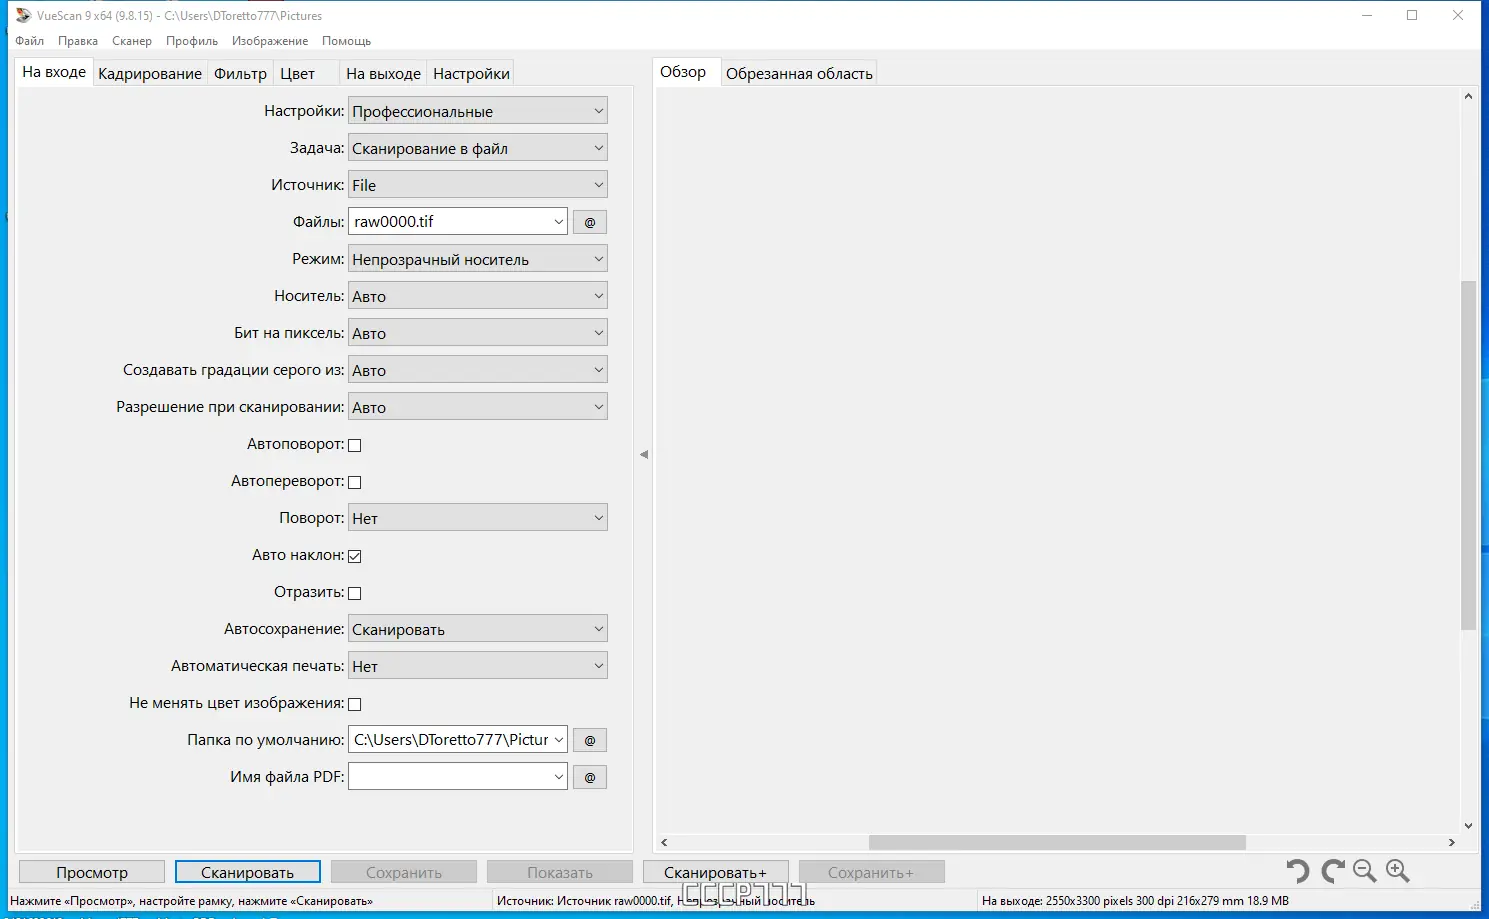Click the preview vertical scrollbar thumb
Image resolution: width=1489 pixels, height=919 pixels.
click(1468, 455)
